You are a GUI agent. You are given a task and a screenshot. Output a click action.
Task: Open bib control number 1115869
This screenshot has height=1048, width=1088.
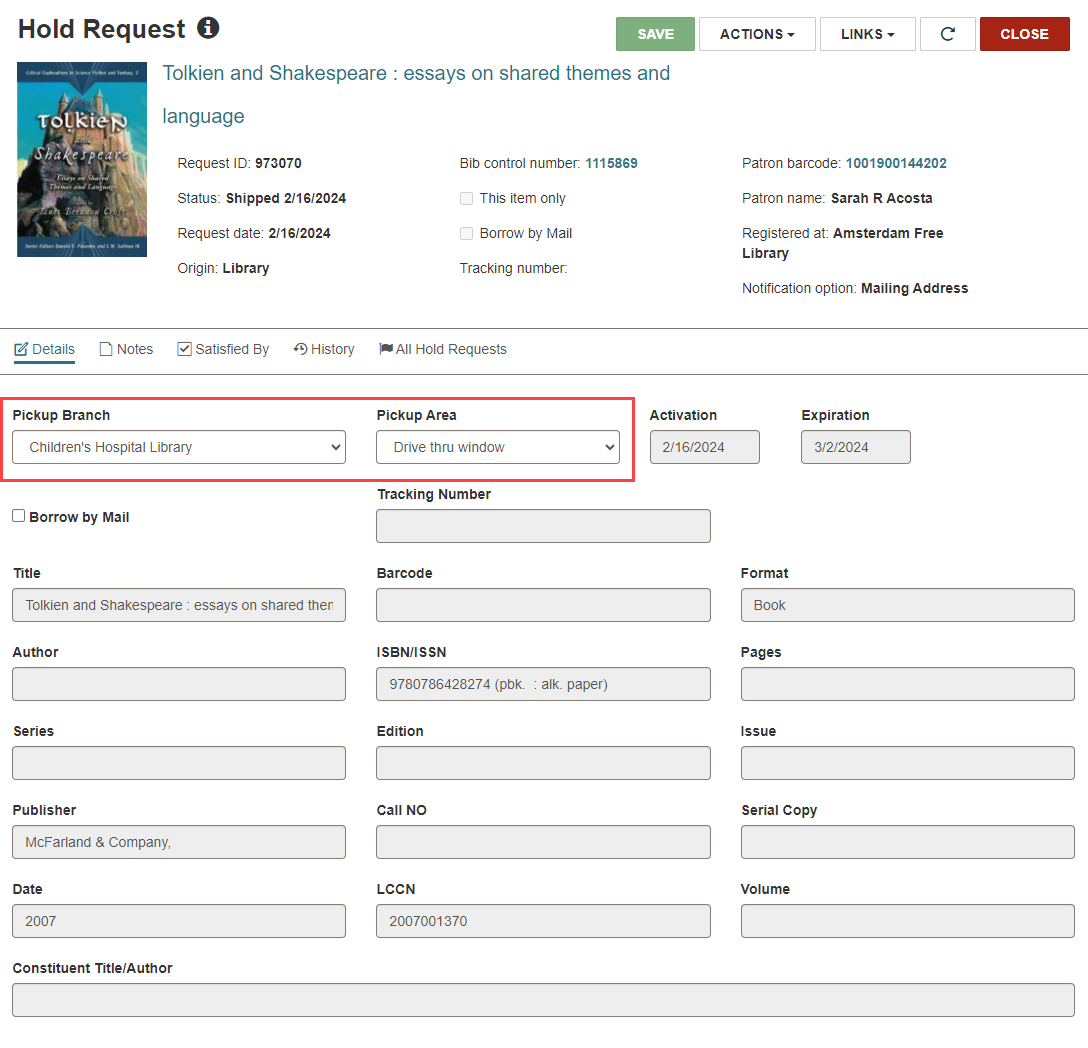coord(611,163)
